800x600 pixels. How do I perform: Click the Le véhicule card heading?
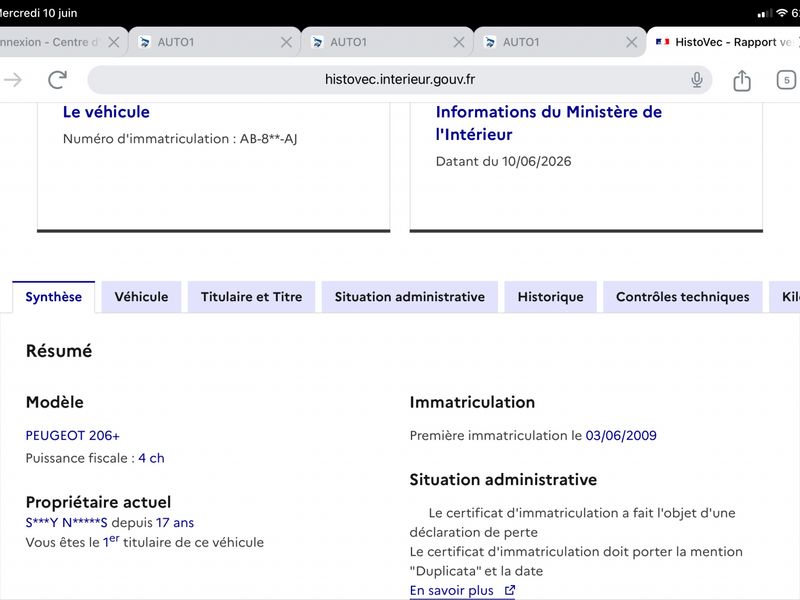(106, 112)
